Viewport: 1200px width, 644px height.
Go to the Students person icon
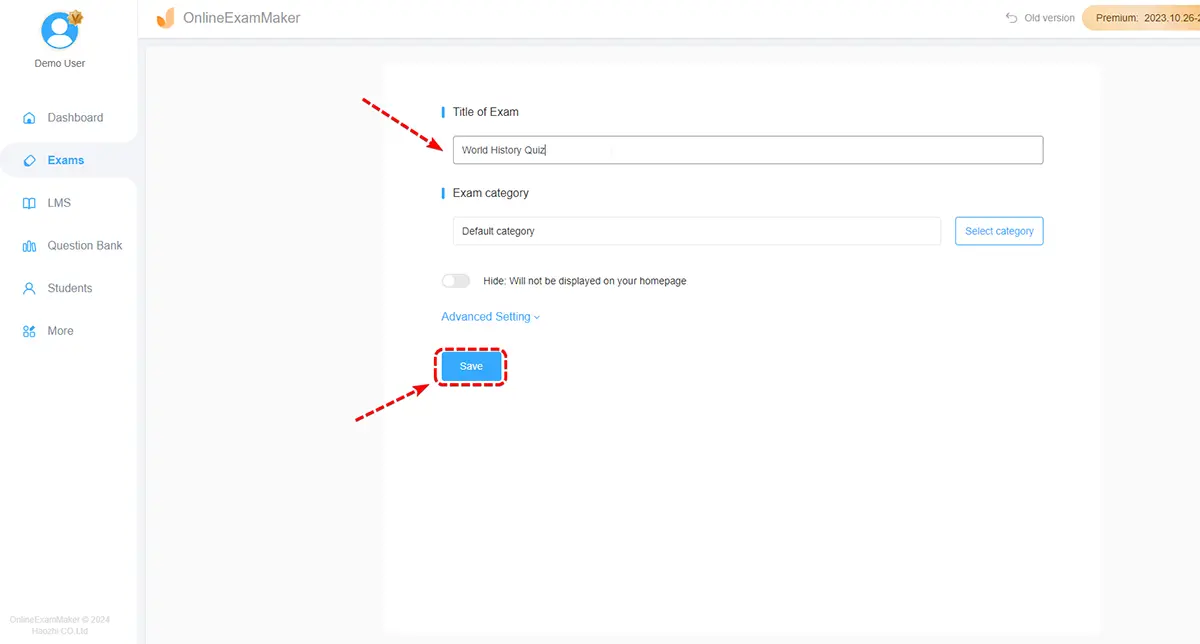click(29, 288)
